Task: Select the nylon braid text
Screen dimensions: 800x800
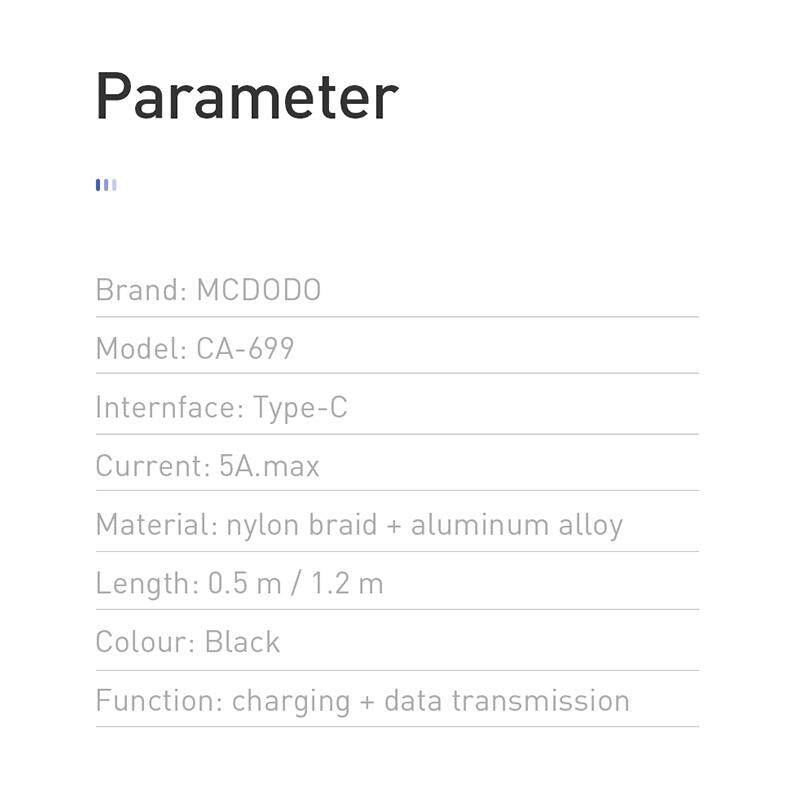Action: [x=300, y=525]
